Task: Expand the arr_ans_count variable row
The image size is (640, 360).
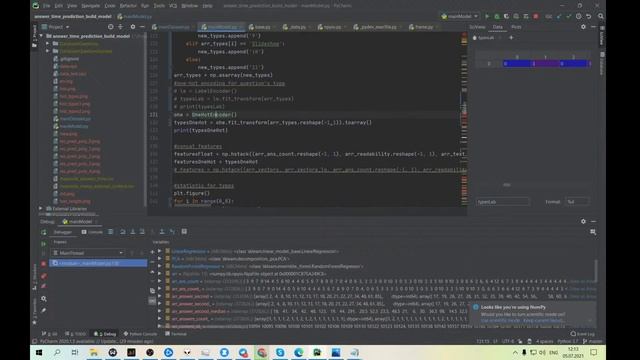Action: [160, 281]
